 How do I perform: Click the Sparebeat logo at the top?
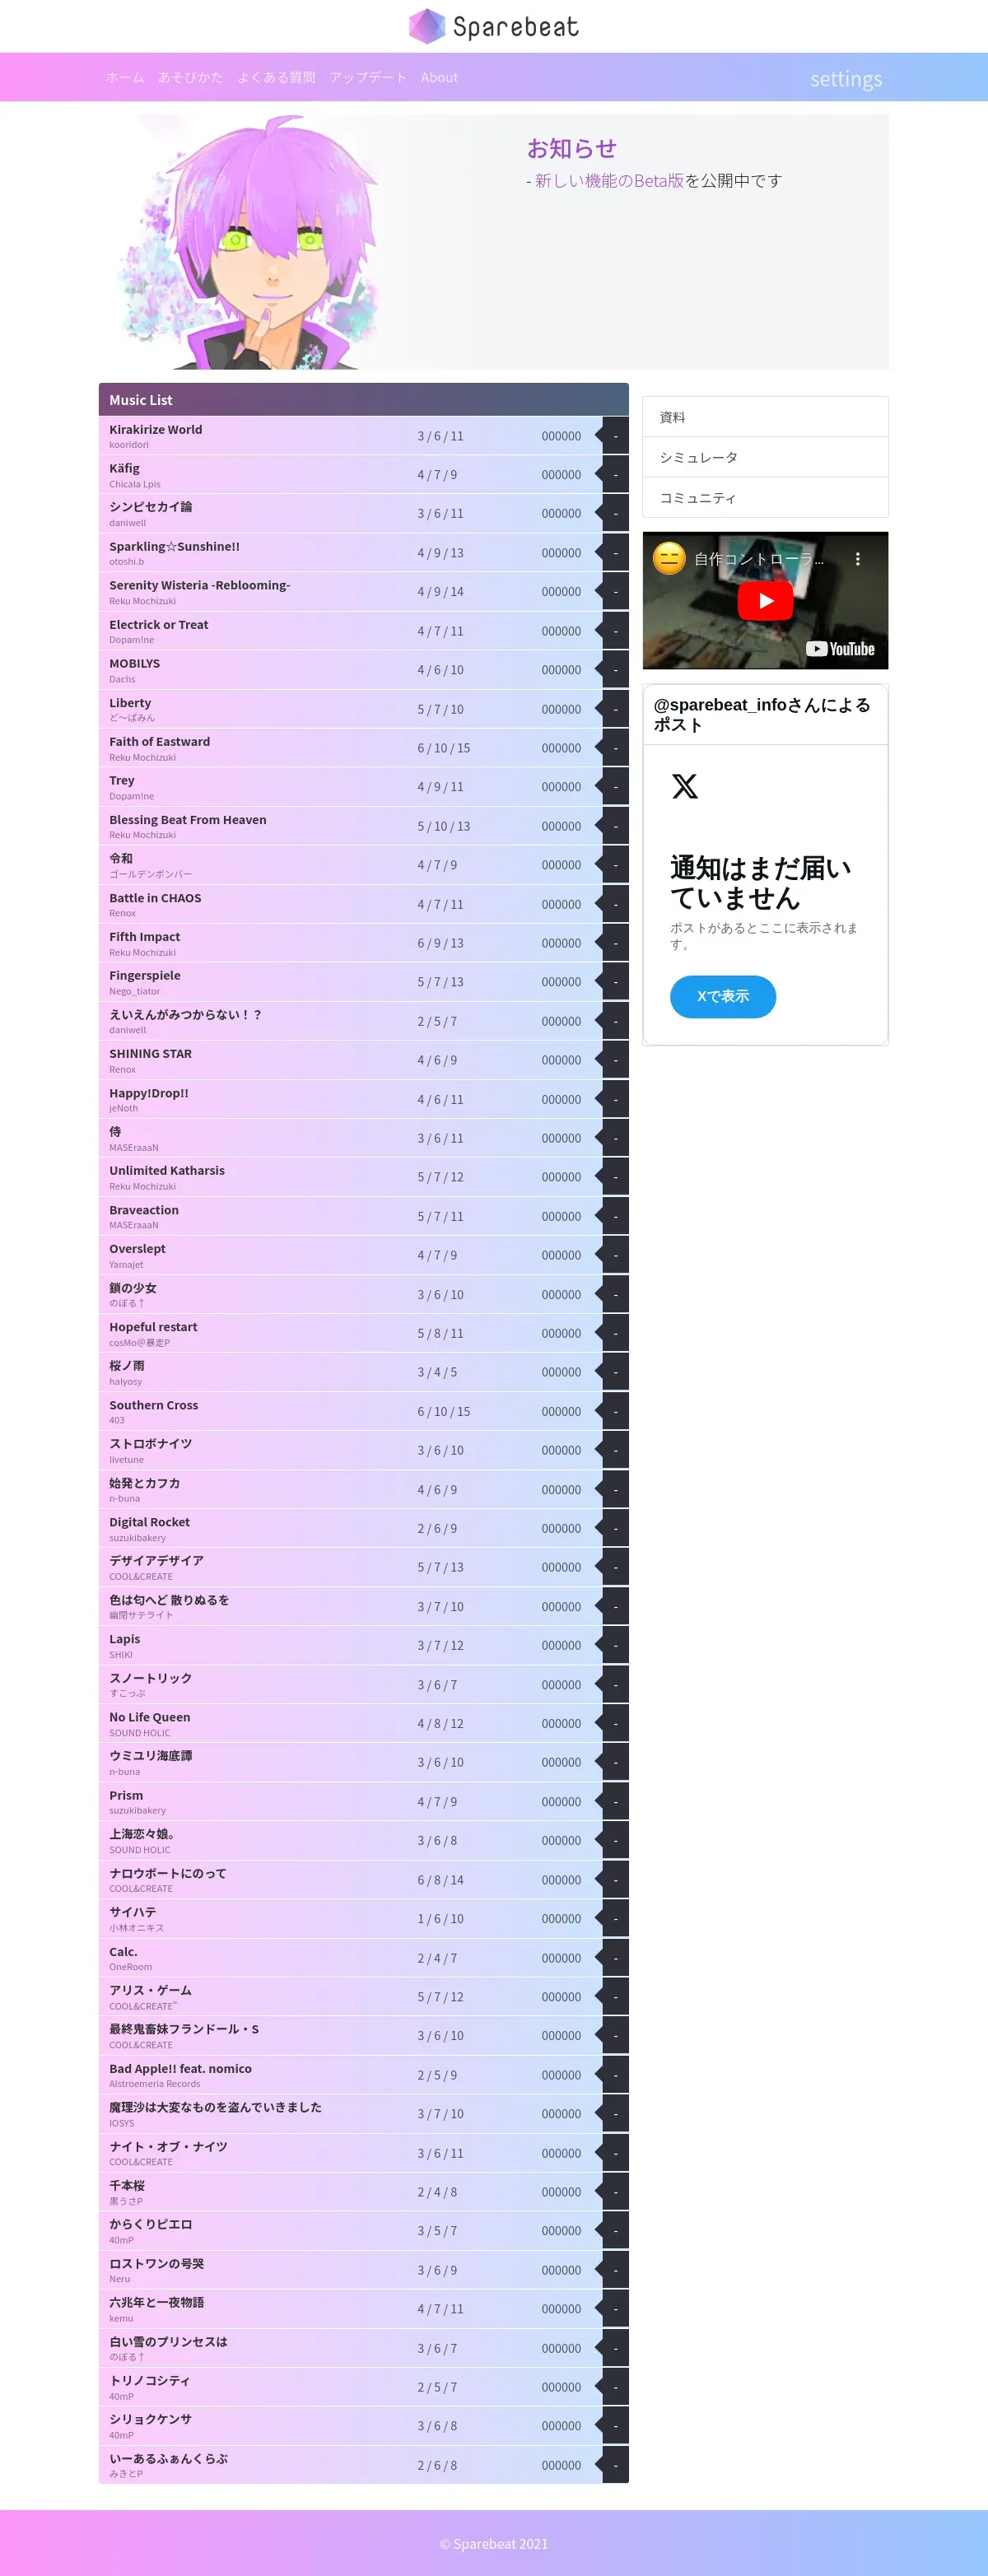click(494, 26)
